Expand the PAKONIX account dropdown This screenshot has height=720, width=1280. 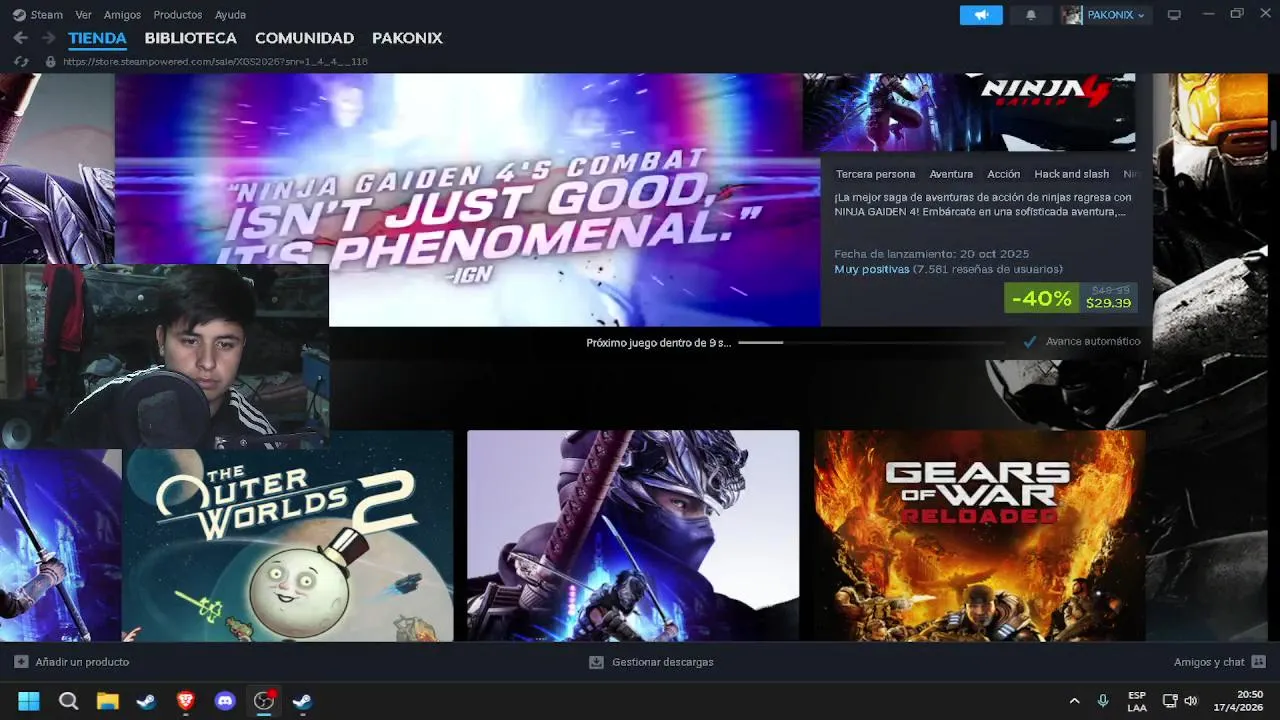click(x=1141, y=16)
